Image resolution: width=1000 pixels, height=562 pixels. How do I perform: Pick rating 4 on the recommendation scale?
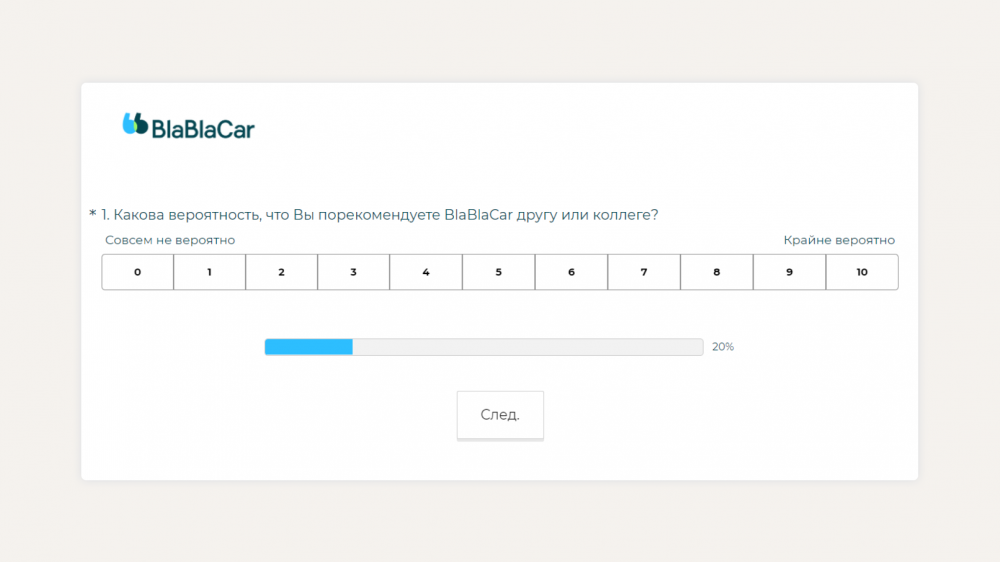(426, 272)
